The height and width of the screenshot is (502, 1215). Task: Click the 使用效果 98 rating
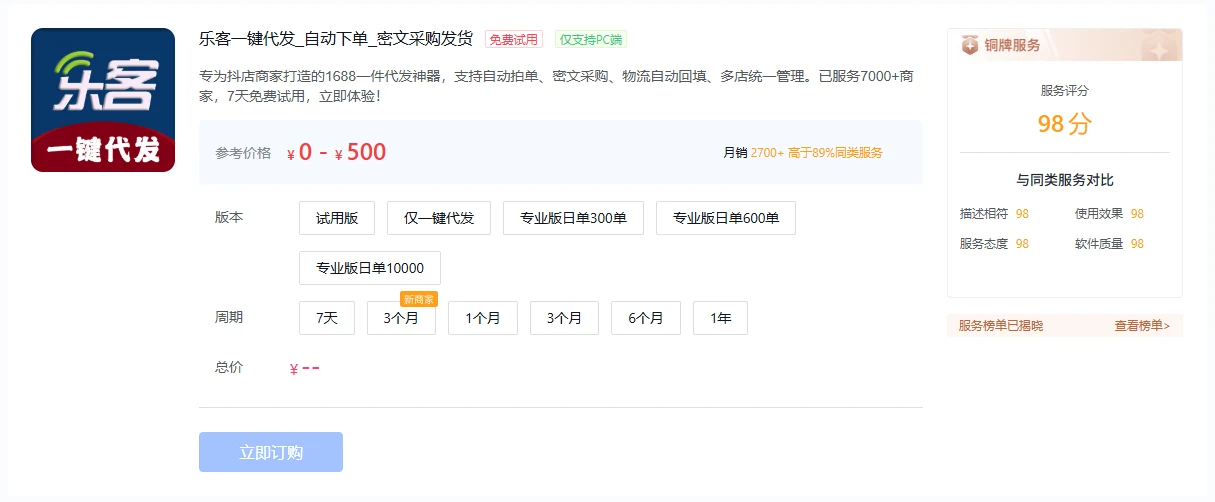tap(1109, 214)
